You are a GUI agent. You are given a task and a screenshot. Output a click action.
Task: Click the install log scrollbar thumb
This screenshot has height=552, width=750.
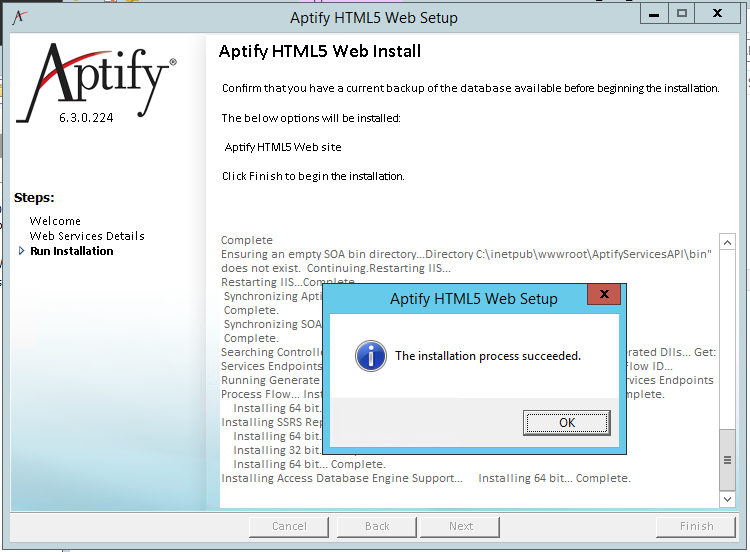(x=727, y=460)
